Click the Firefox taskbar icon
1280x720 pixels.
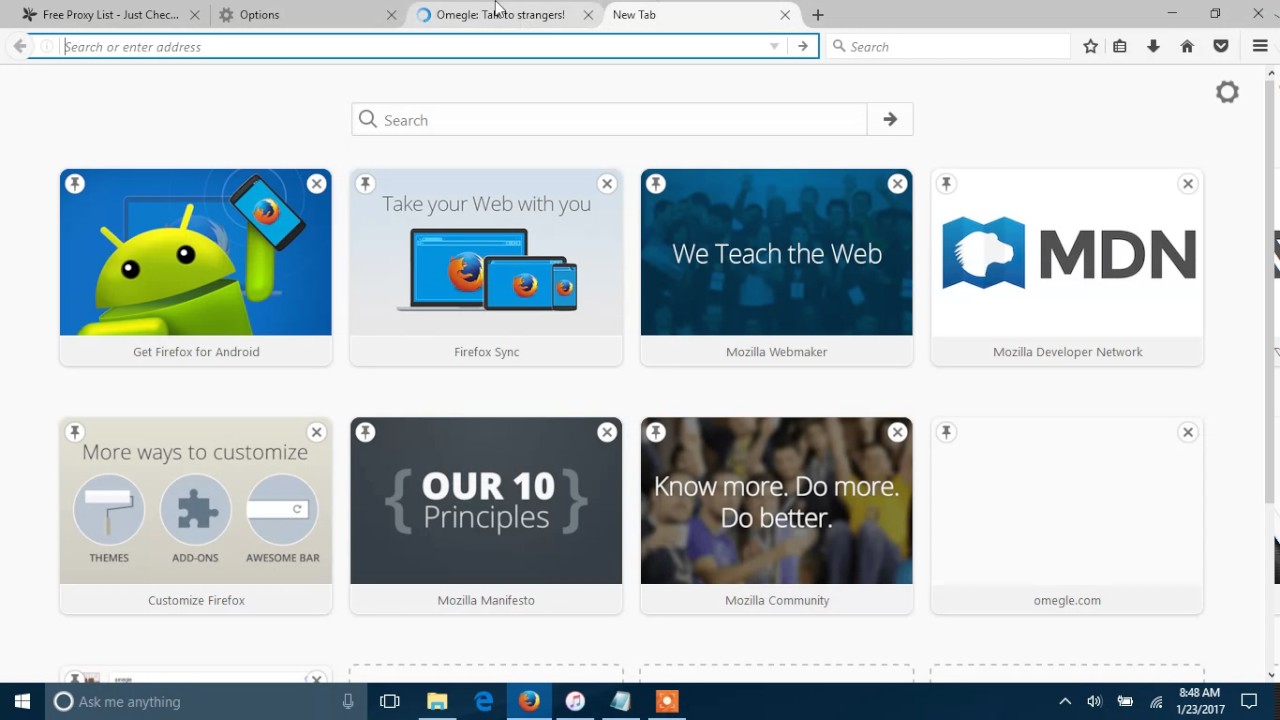[x=529, y=702]
